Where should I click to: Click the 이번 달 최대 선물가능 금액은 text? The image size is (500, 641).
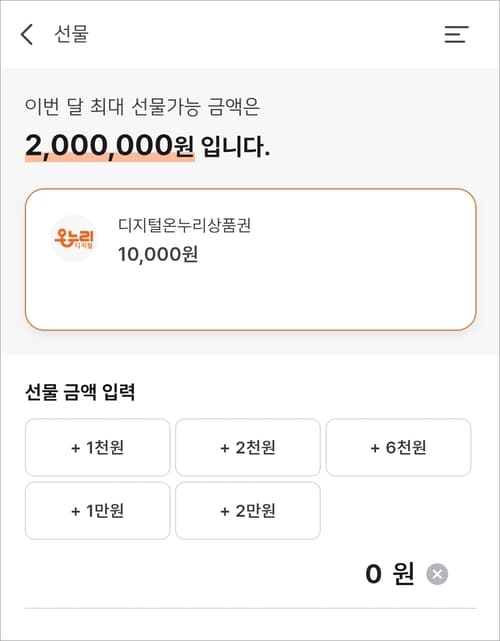click(142, 107)
